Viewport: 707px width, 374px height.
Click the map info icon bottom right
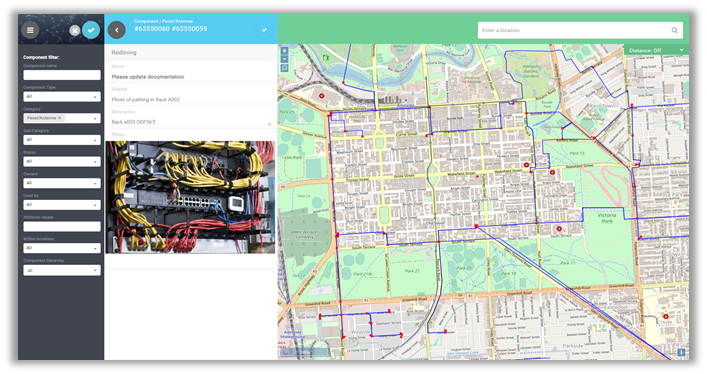click(681, 352)
